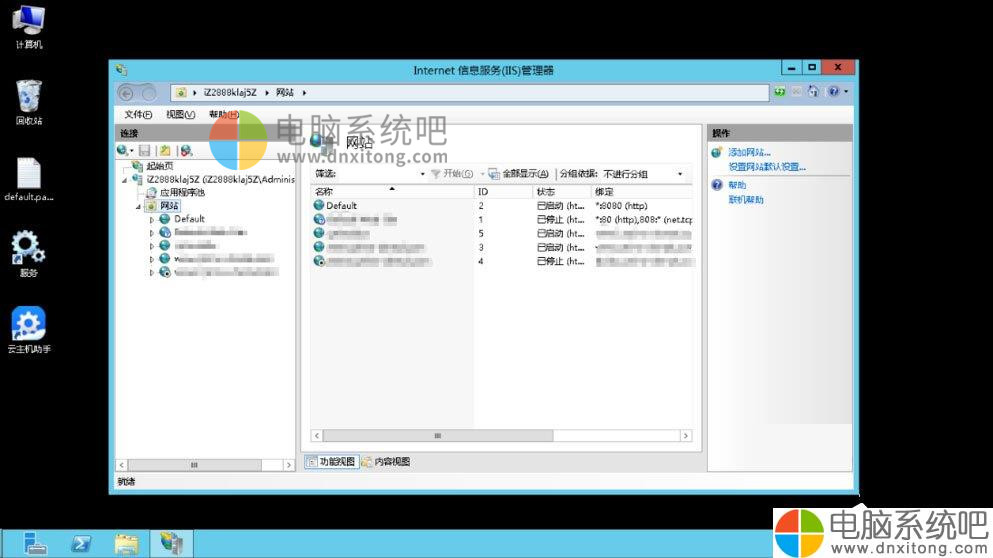Open File Explorer from the taskbar
The height and width of the screenshot is (558, 993).
point(126,543)
